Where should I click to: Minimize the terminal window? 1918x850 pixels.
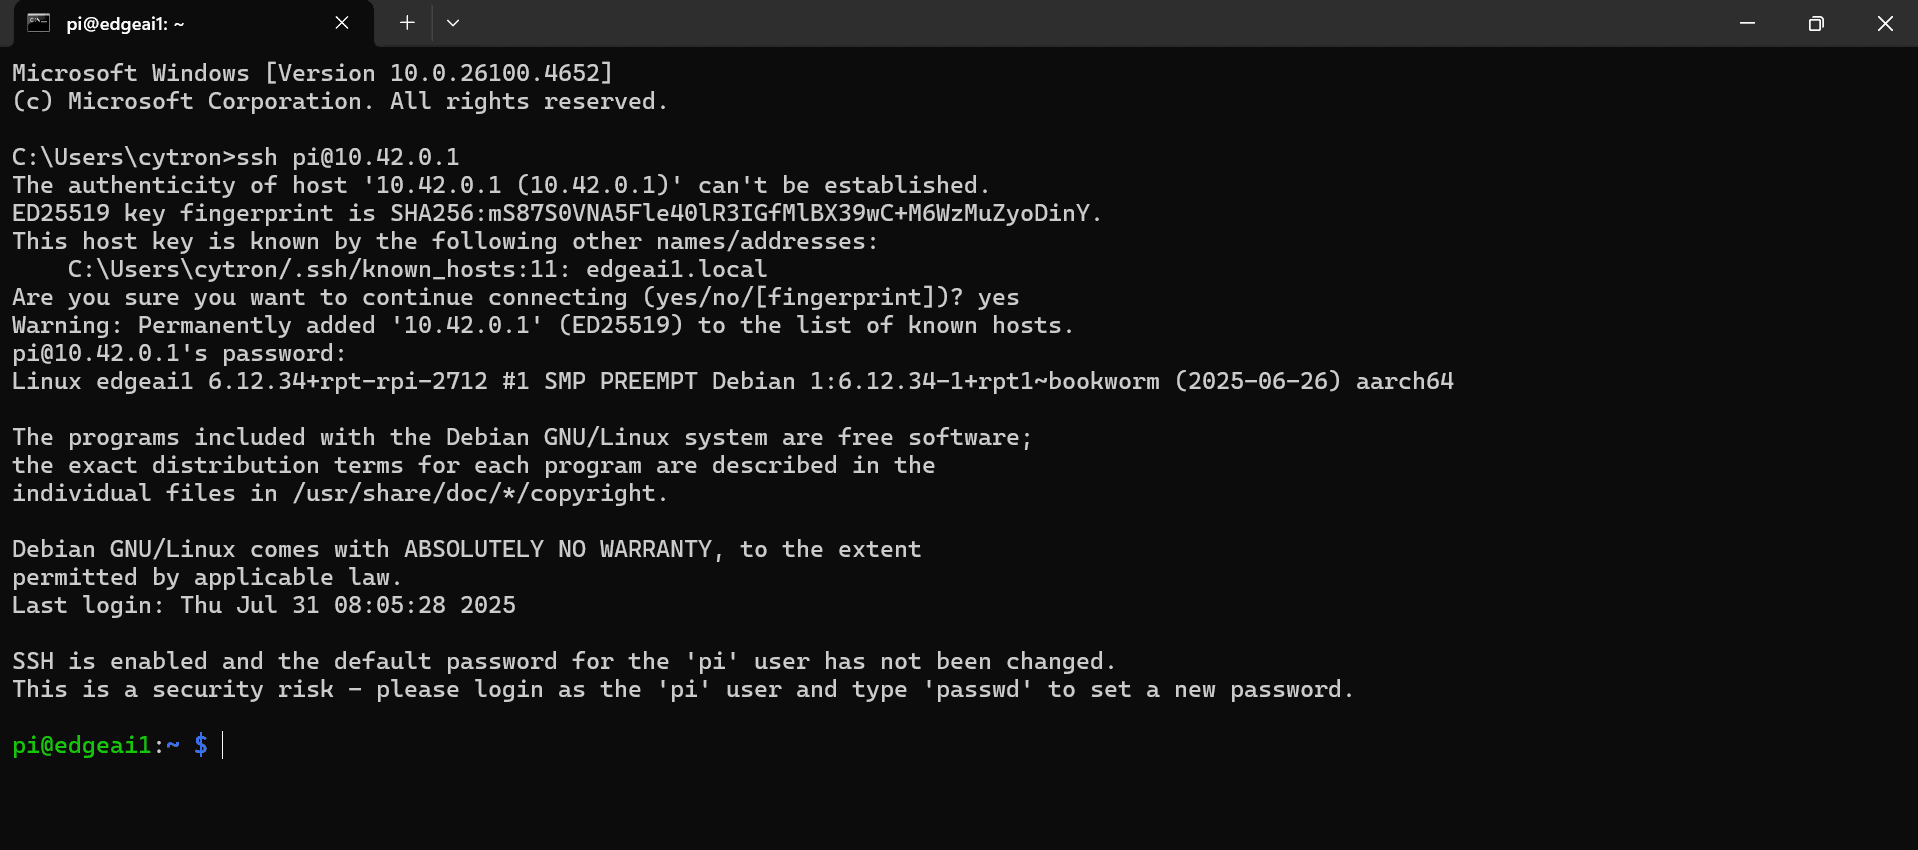(x=1746, y=23)
